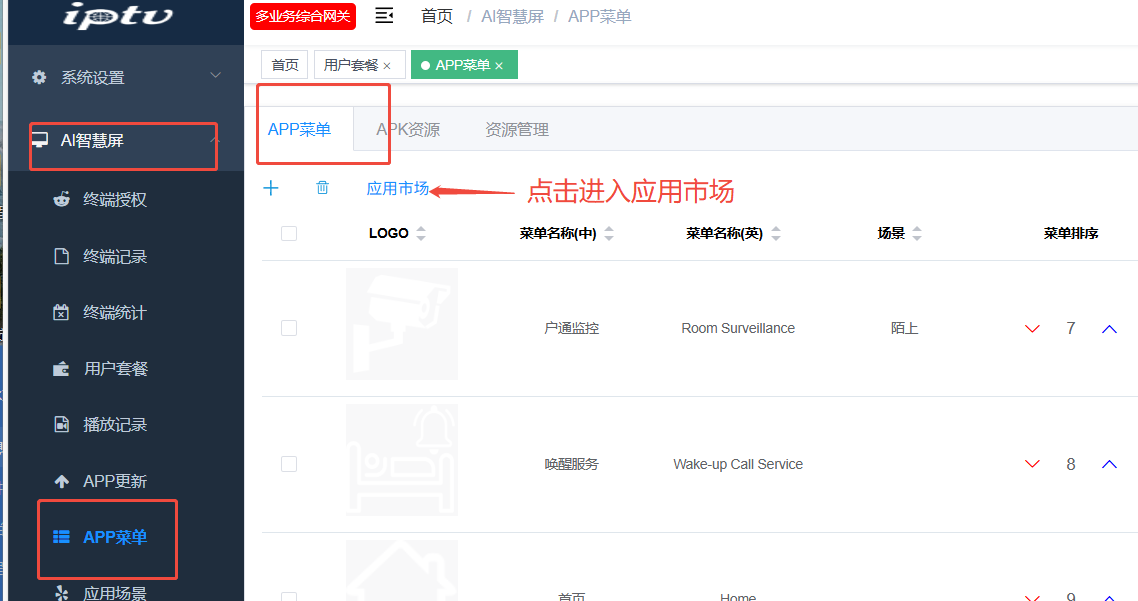Tick the checkbox for Room Surveillance row
1138x601 pixels.
pos(289,328)
